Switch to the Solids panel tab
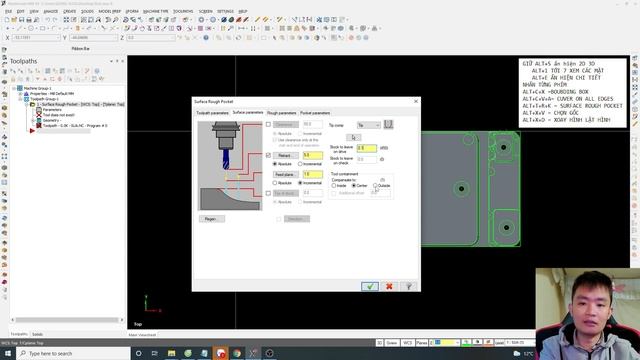640x360 pixels. pos(38,334)
